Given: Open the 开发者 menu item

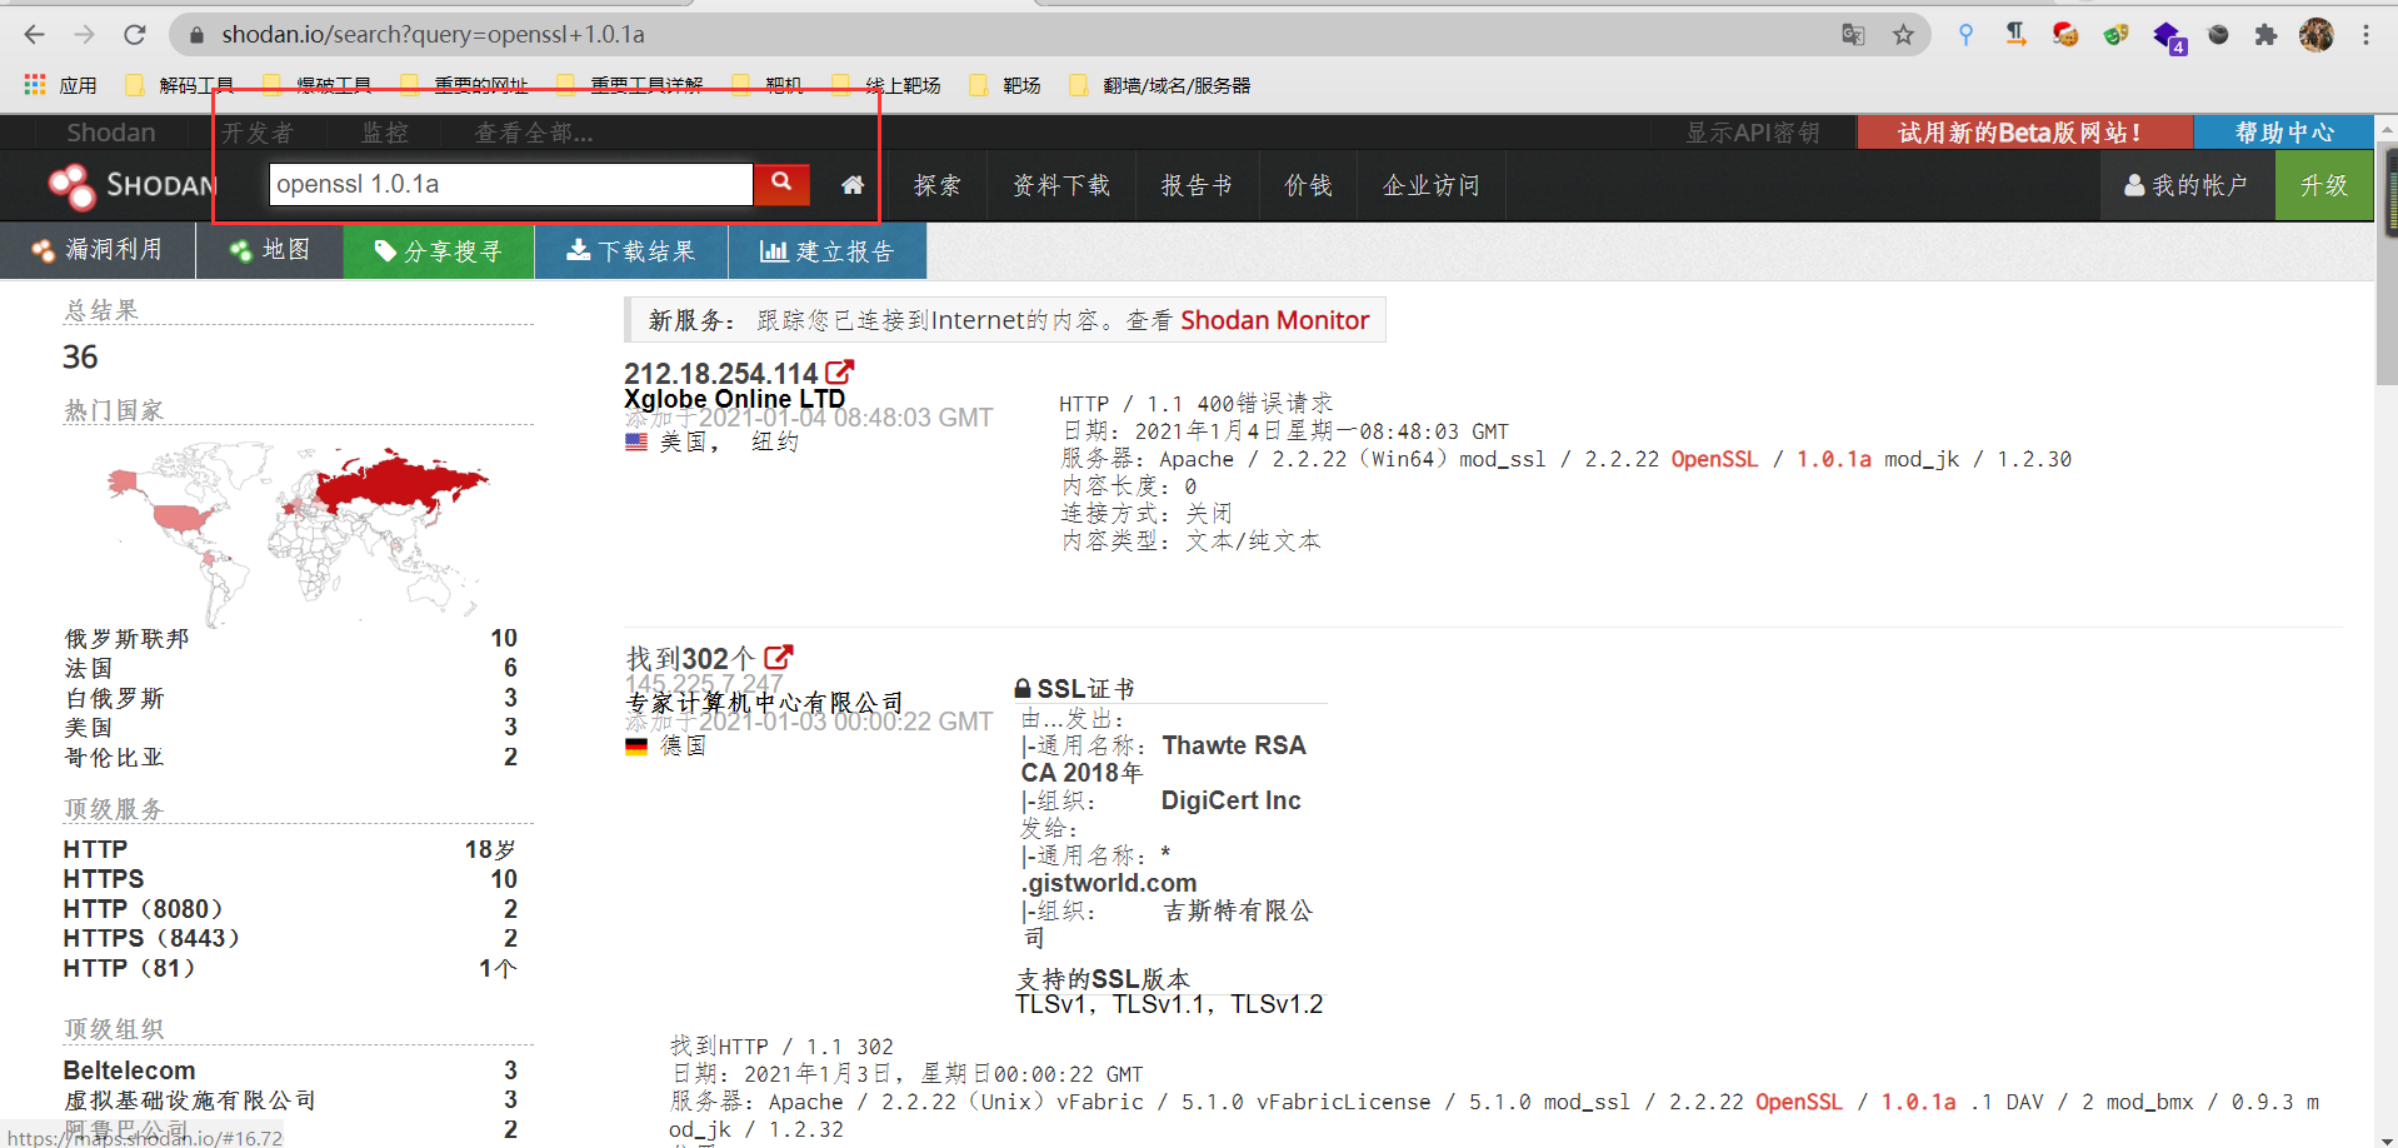Looking at the screenshot, I should click(x=257, y=132).
